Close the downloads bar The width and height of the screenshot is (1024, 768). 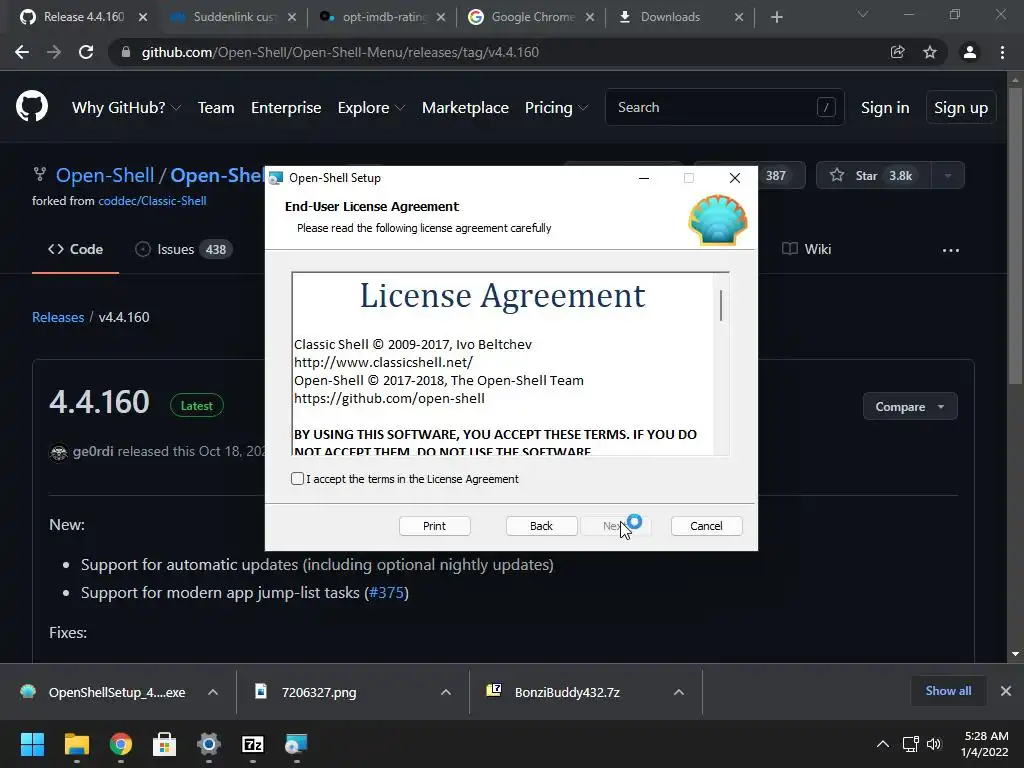[1006, 691]
